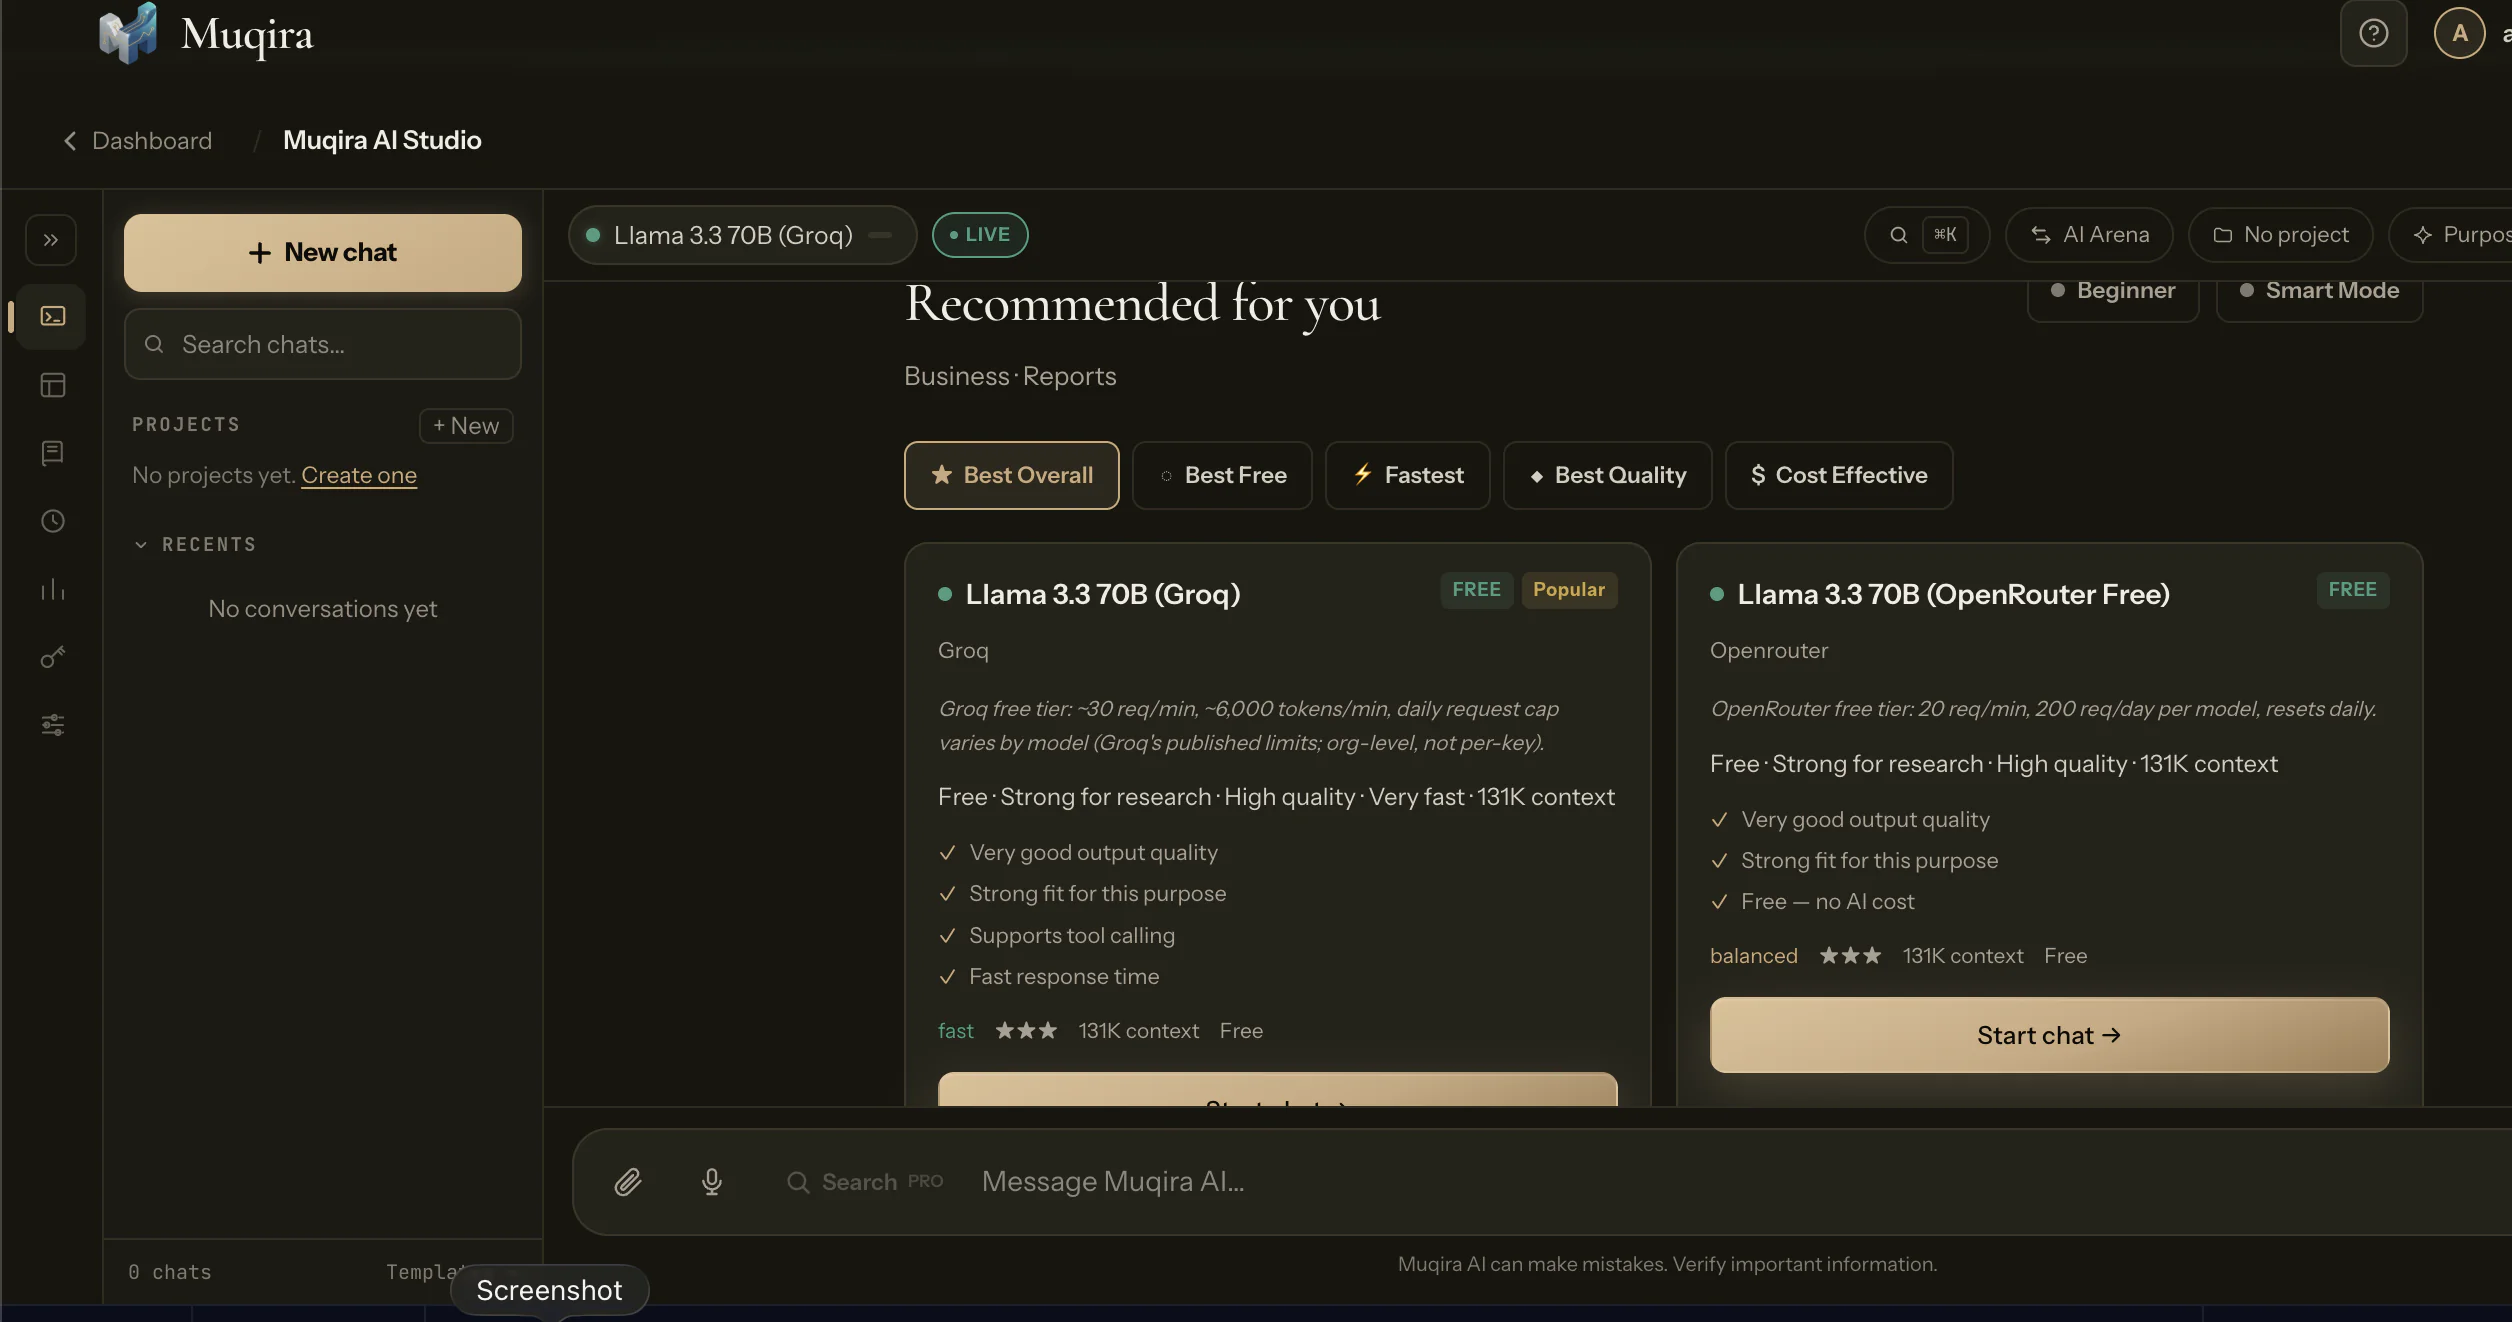The image size is (2512, 1322).
Task: Collapse the RECENTS section
Action: pyautogui.click(x=195, y=545)
